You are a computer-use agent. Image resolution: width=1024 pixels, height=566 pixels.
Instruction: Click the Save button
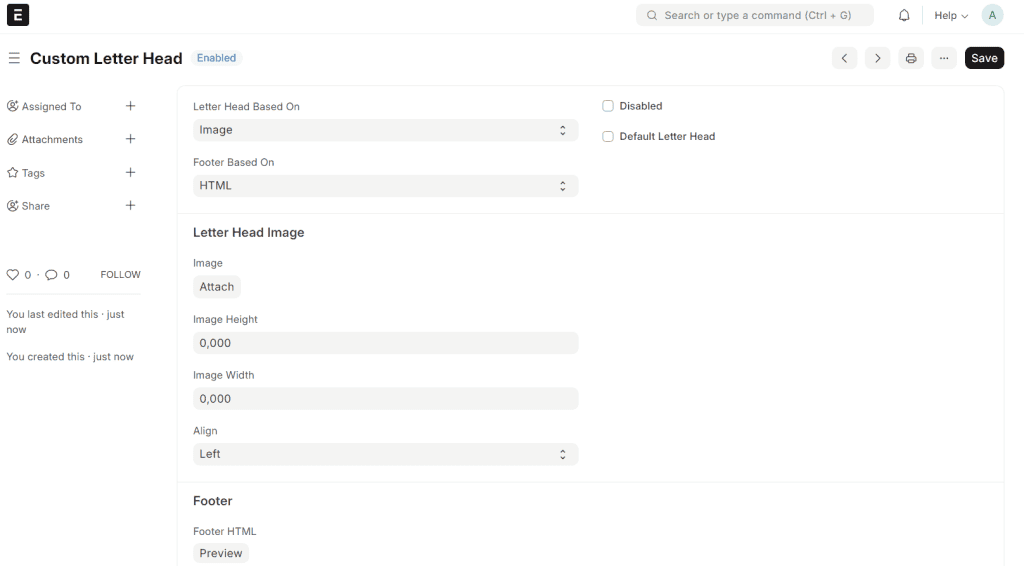pos(984,58)
